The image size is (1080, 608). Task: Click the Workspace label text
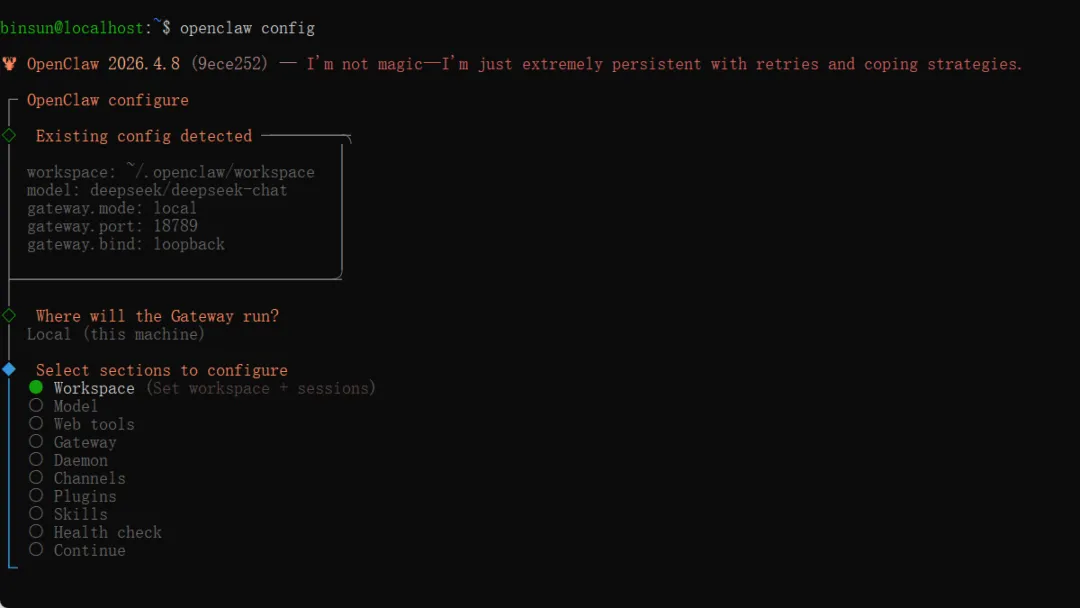click(x=94, y=388)
